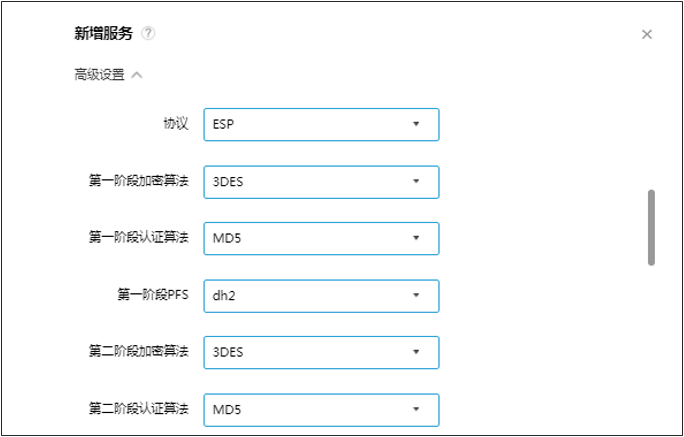Click the 新增服务 dialog title
Viewport: 684px width, 437px height.
pyautogui.click(x=103, y=33)
